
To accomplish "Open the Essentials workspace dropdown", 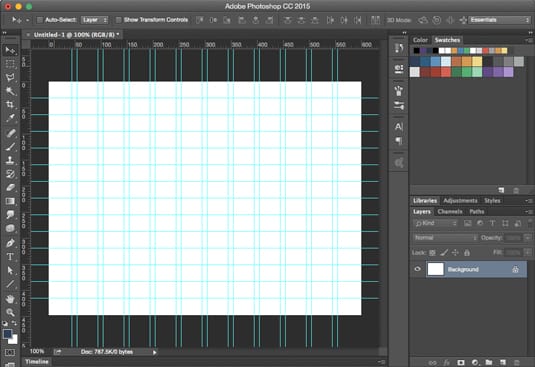I will tap(499, 20).
